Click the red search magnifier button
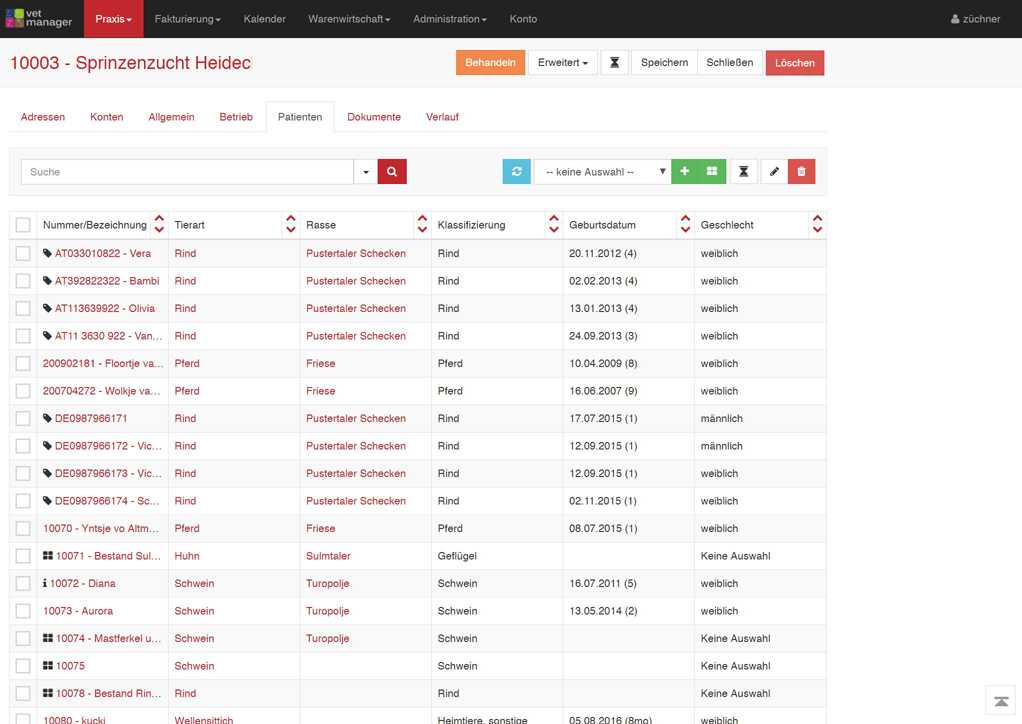Screen dimensions: 1022x724 point(392,172)
